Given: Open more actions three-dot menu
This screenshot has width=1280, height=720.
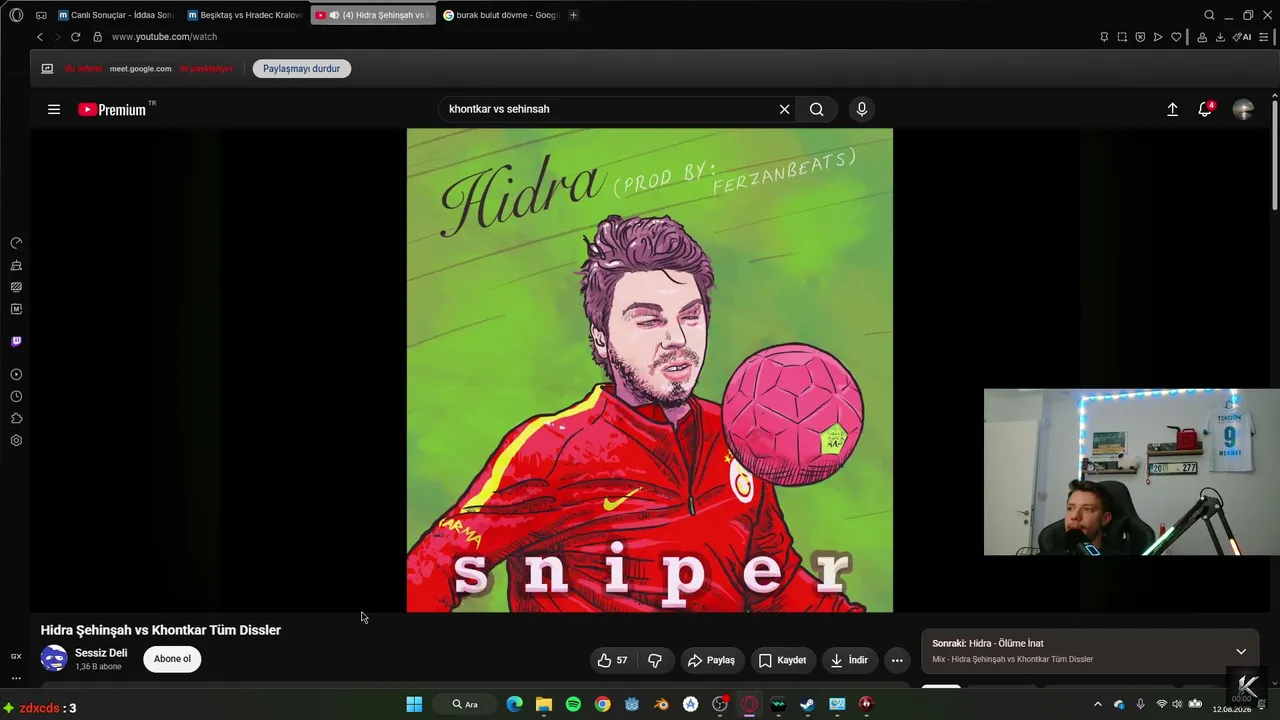Looking at the screenshot, I should (897, 660).
